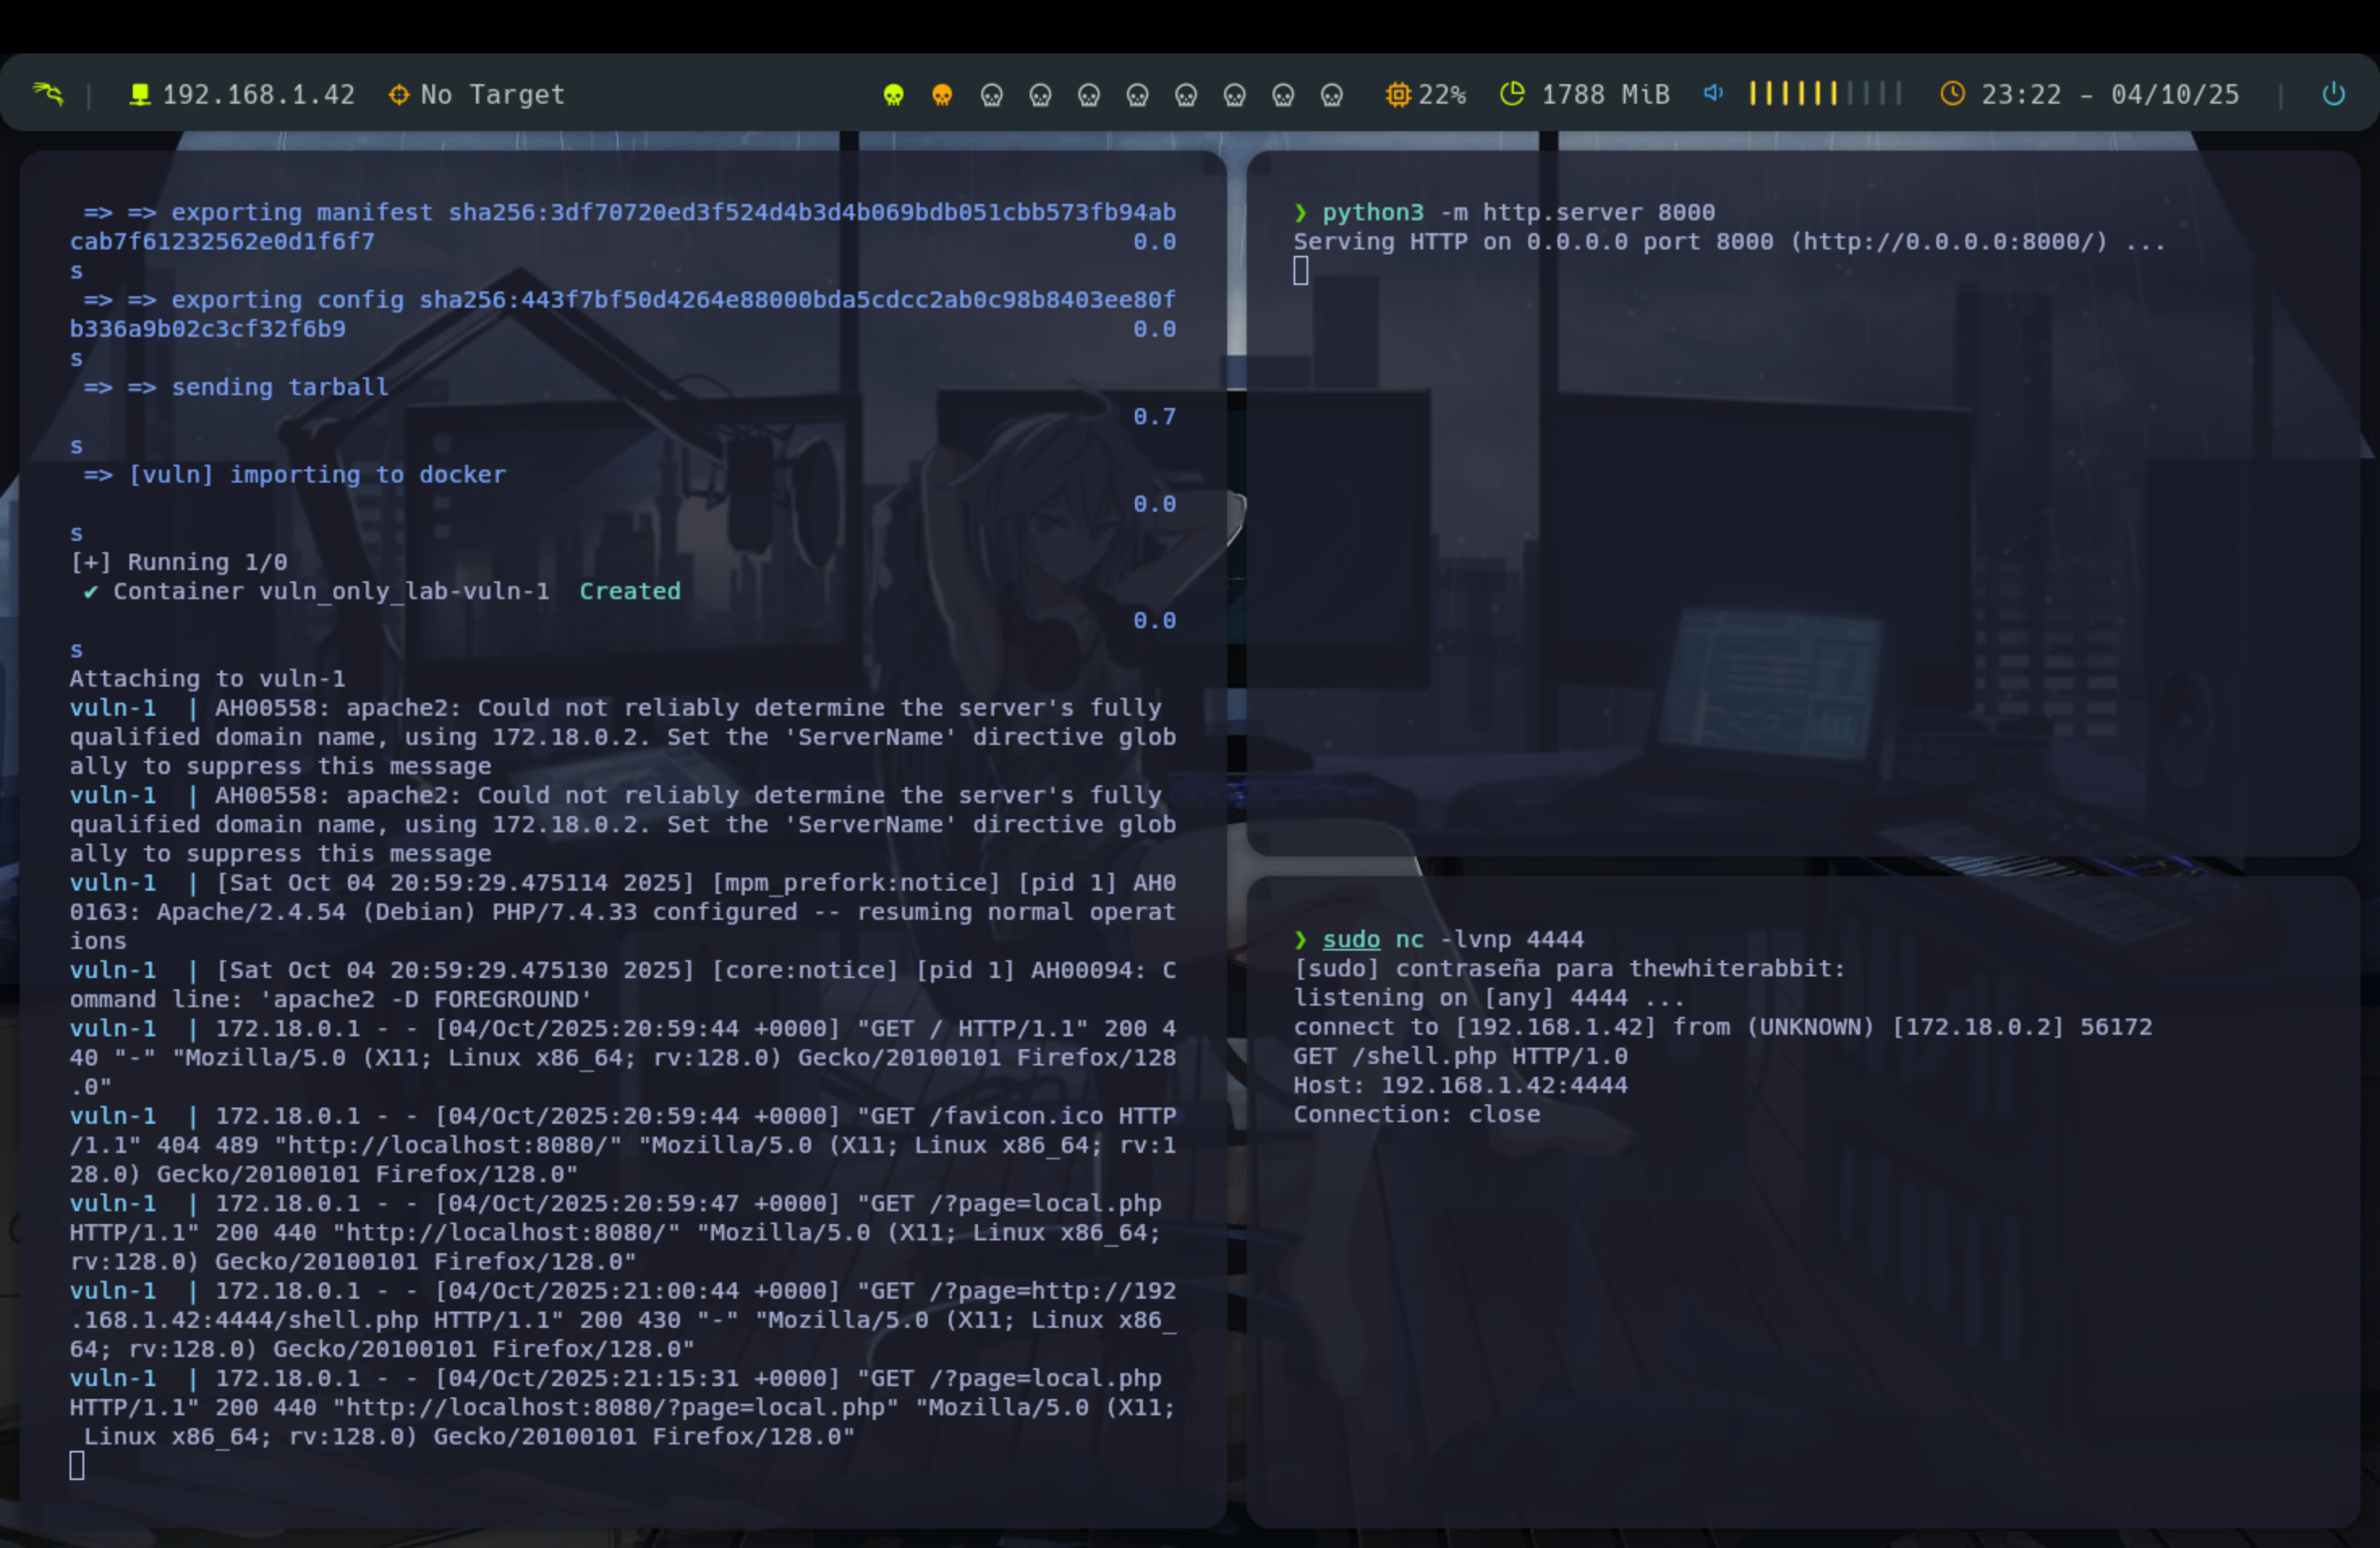This screenshot has height=1548, width=2380.
Task: Open the last skull workspace
Action: tap(1331, 94)
